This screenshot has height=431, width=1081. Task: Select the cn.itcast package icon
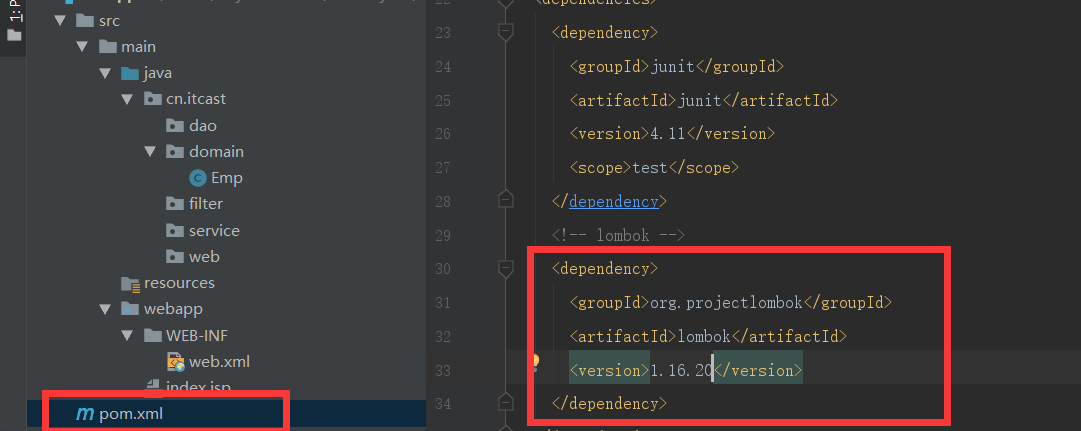(x=152, y=99)
